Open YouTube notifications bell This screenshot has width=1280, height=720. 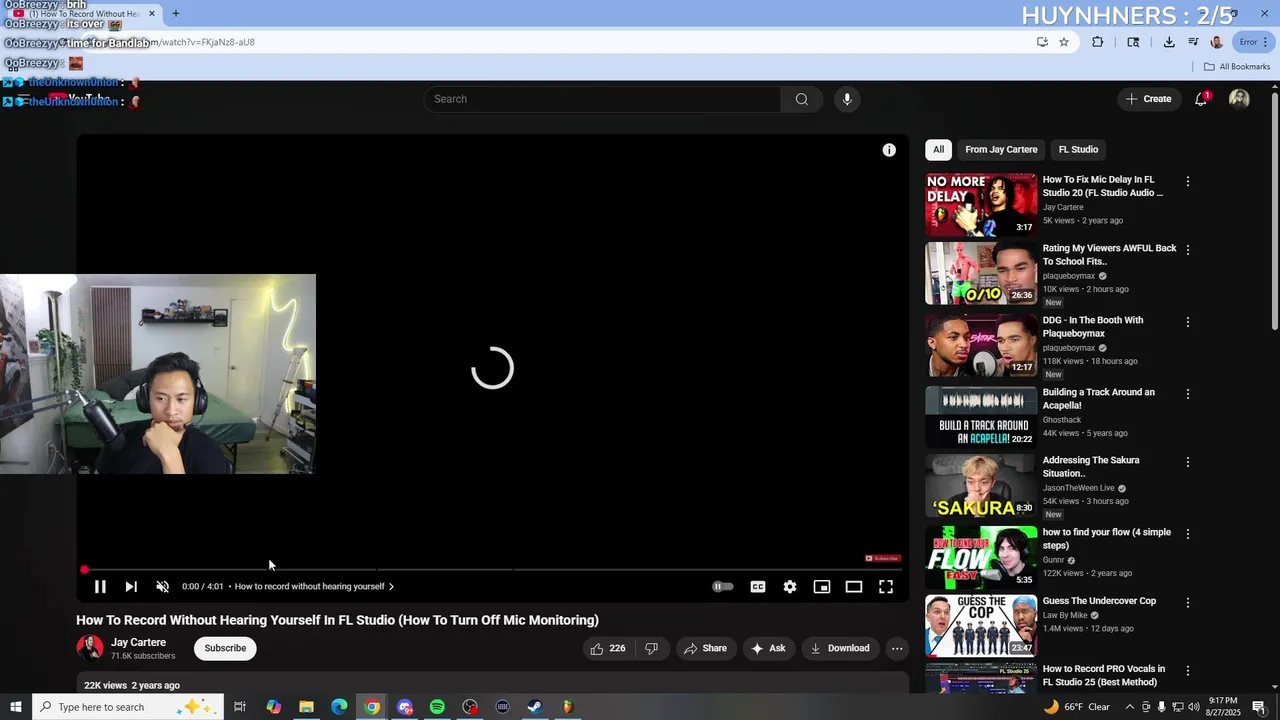[1201, 99]
